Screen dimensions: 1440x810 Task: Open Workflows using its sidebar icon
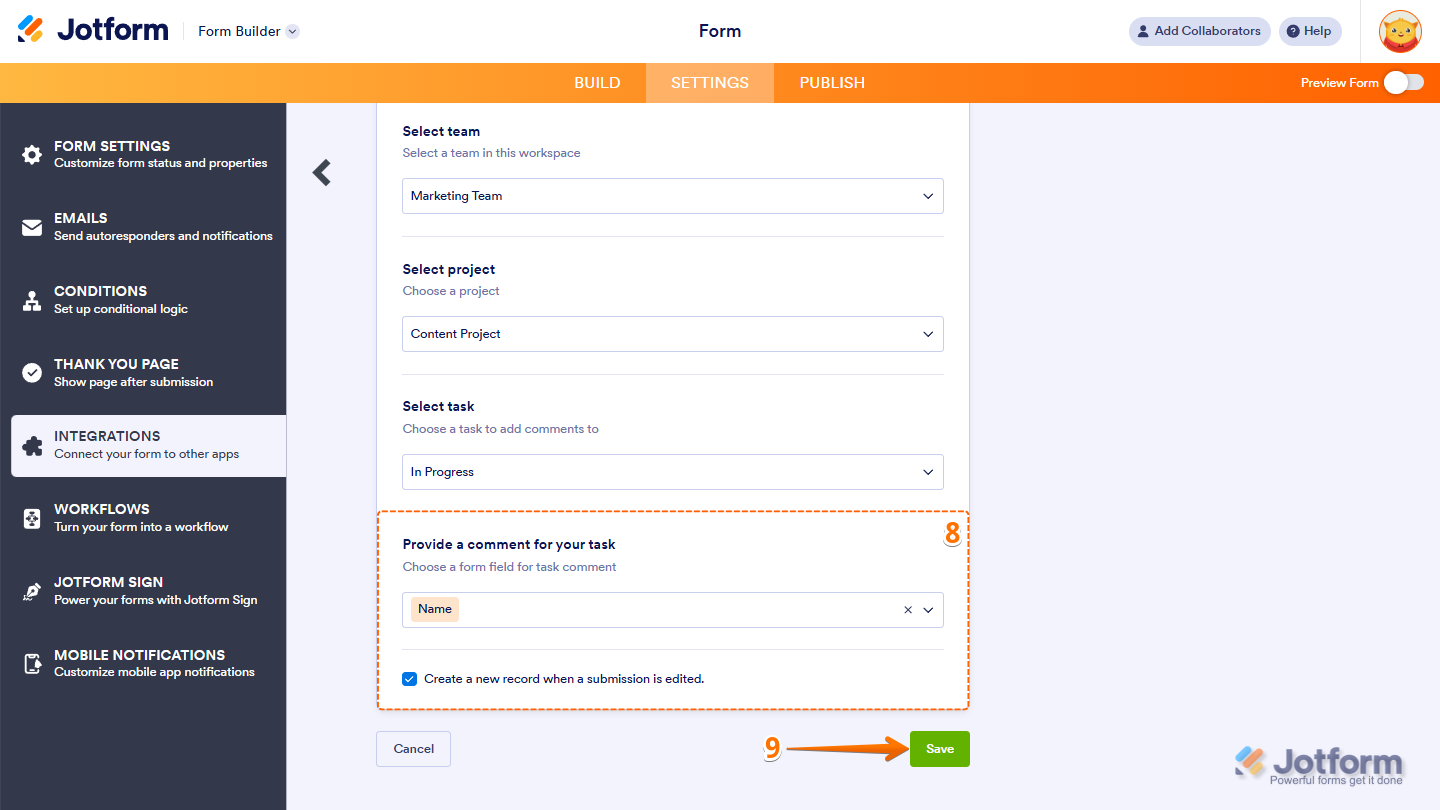coord(32,516)
